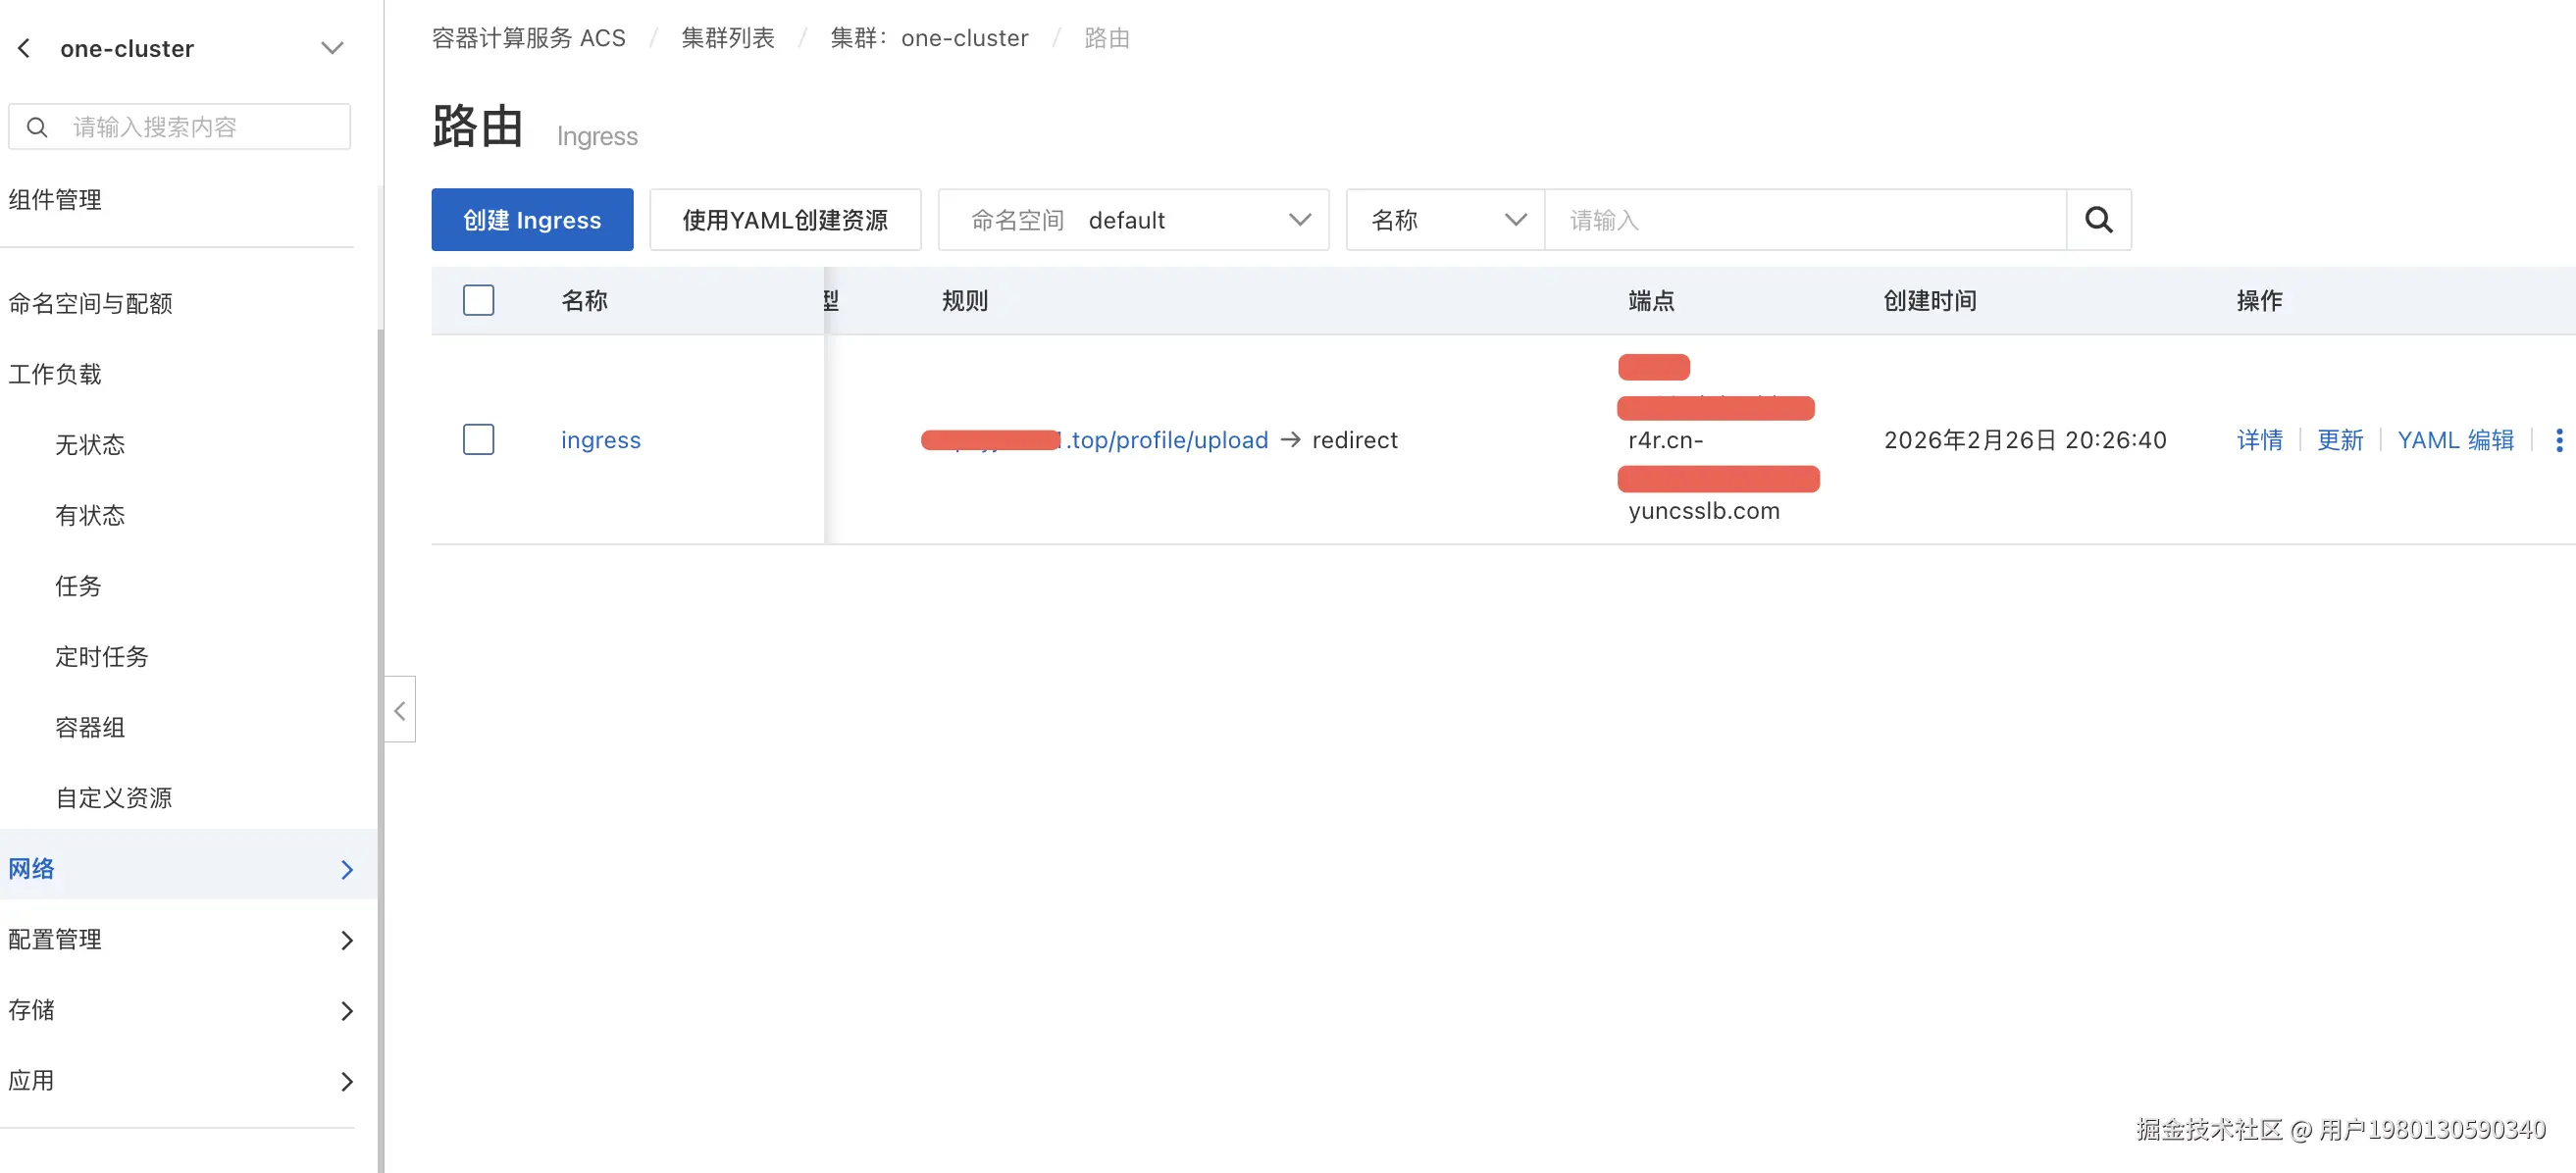Open the 名称 filter type dropdown
The height and width of the screenshot is (1173, 2576).
coord(1445,220)
